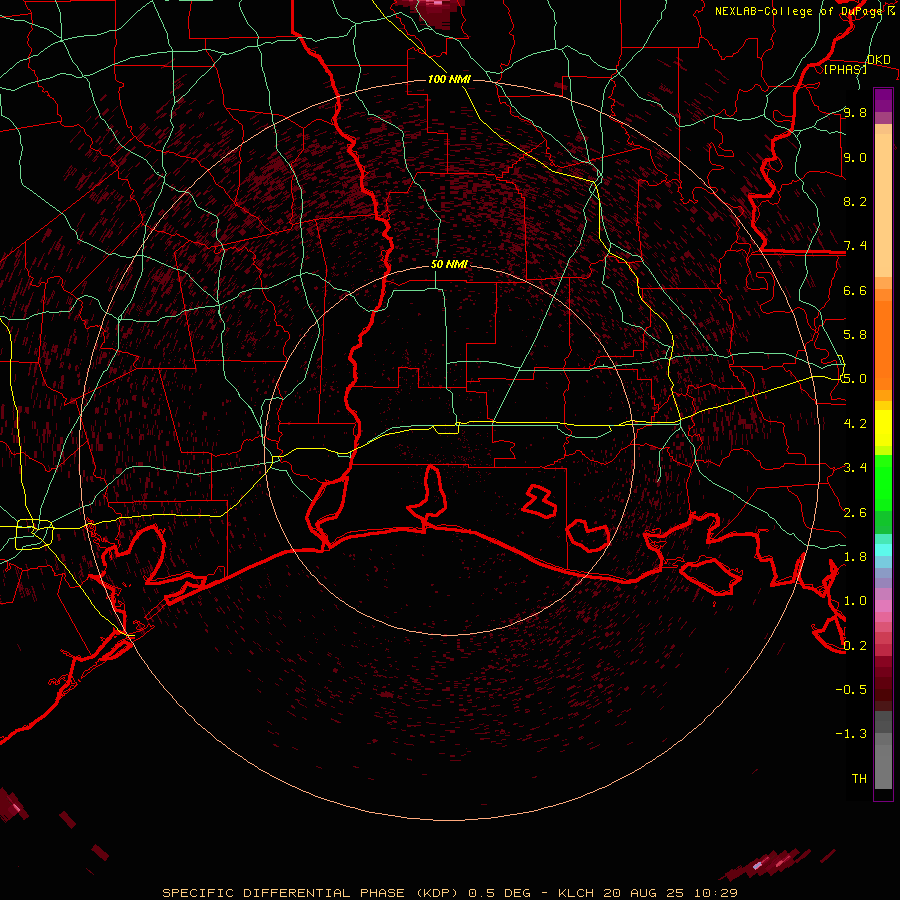This screenshot has width=900, height=900.
Task: Select the 9.0 value on the scale
Action: tap(855, 157)
